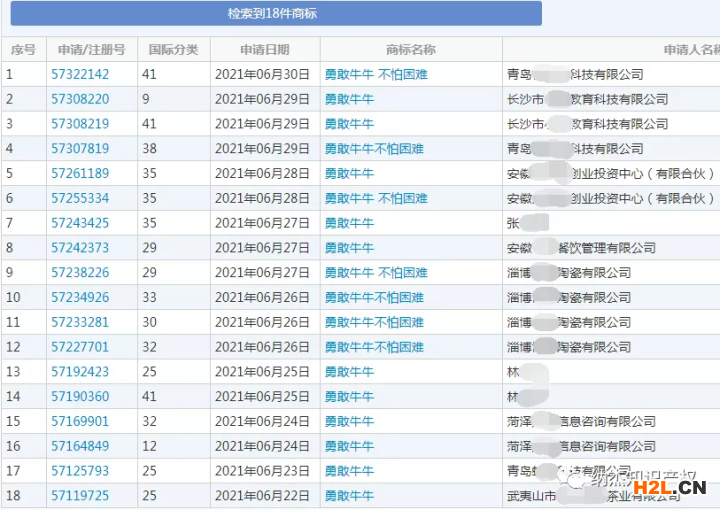Click trademark name in row 9
Viewport: 720px width, 510px height.
[x=376, y=273]
